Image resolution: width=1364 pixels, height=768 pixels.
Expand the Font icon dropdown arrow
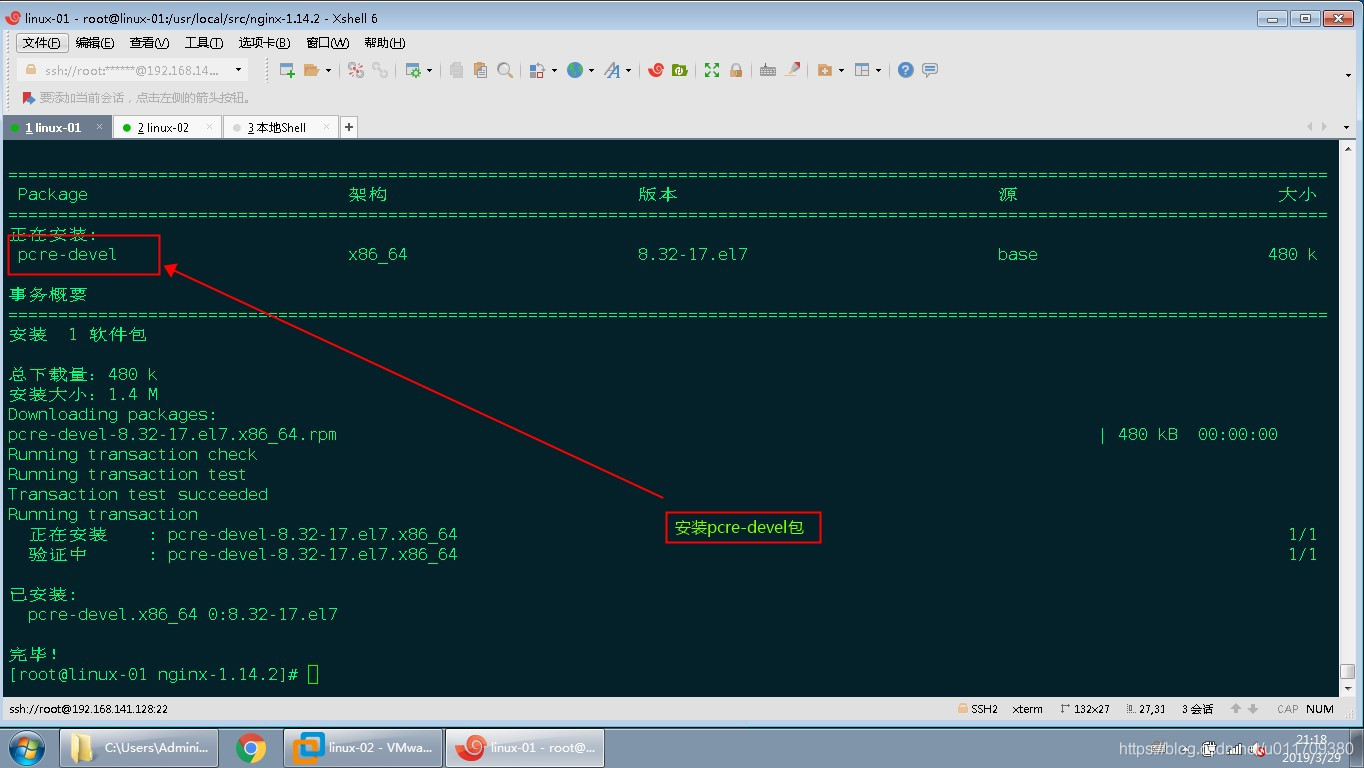(628, 70)
